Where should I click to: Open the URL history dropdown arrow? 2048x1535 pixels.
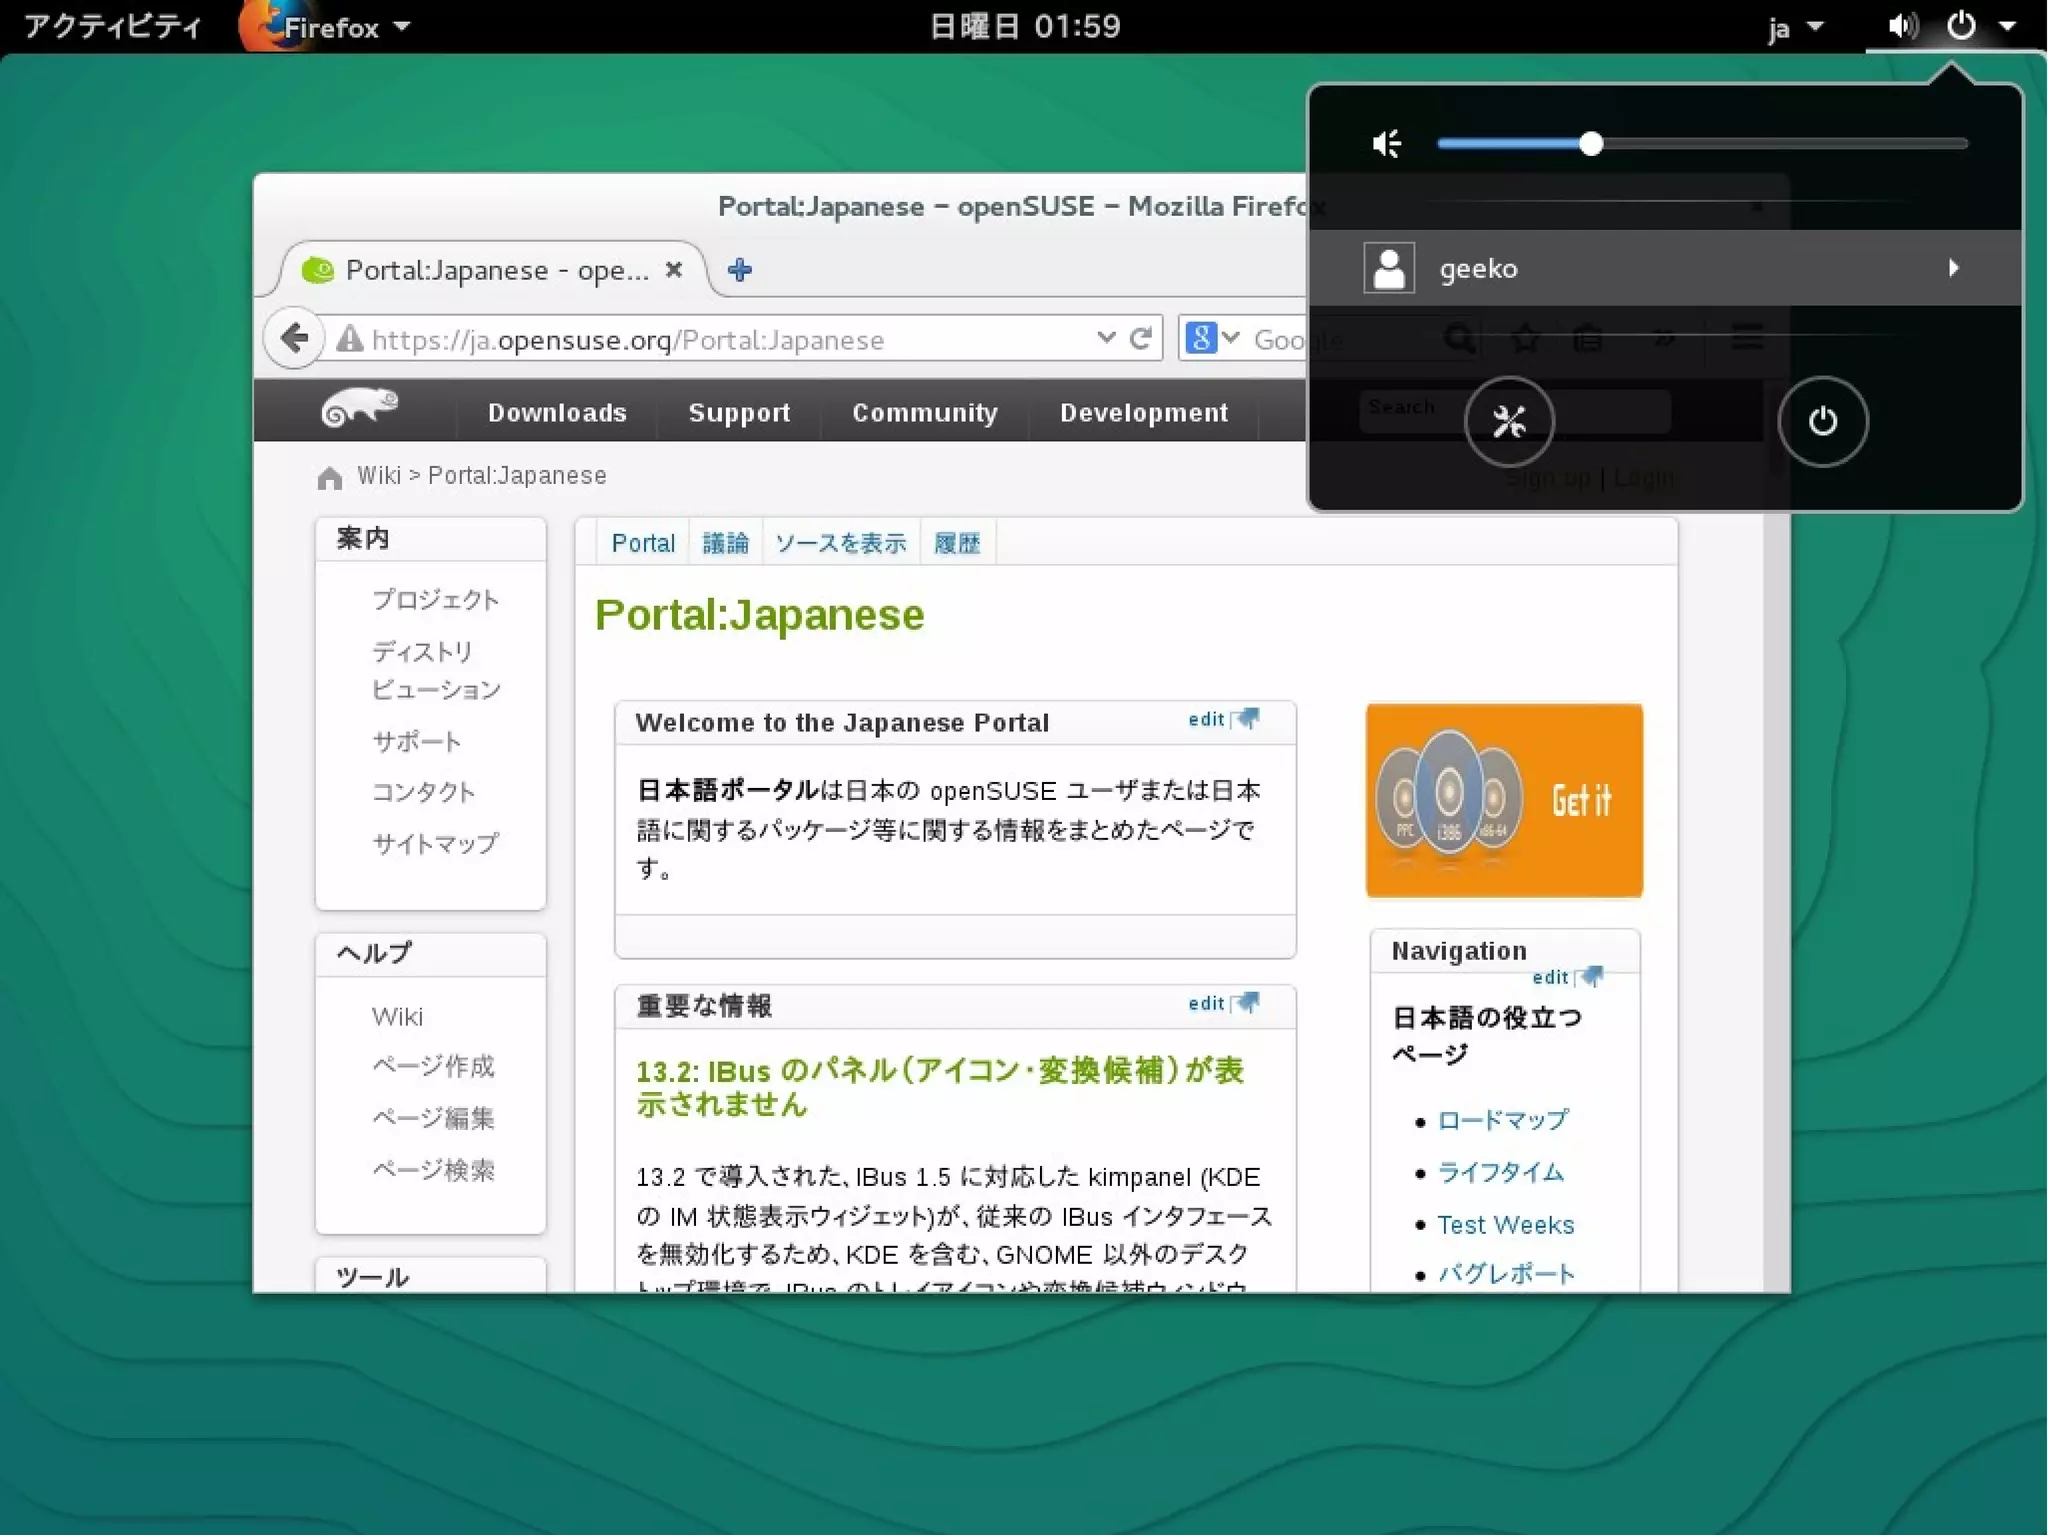1106,338
